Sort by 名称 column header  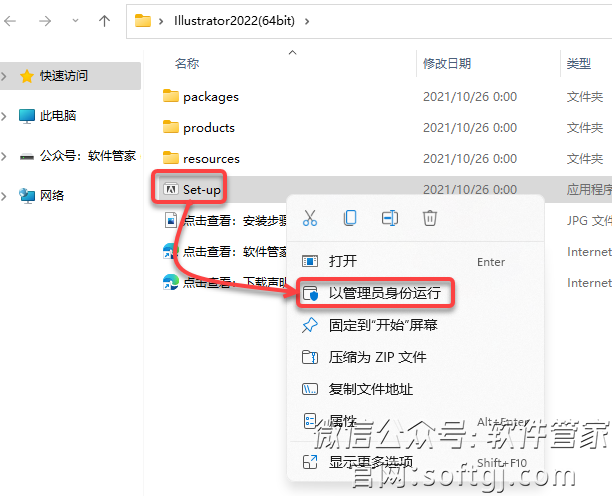(187, 63)
